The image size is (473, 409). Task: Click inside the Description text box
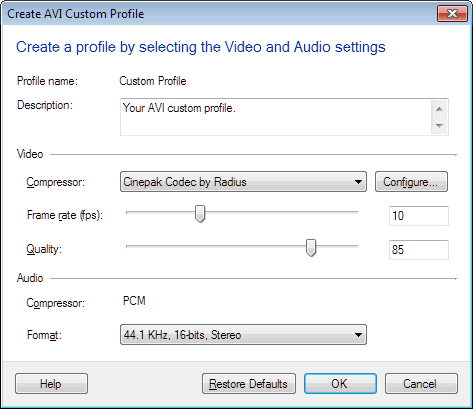[275, 117]
